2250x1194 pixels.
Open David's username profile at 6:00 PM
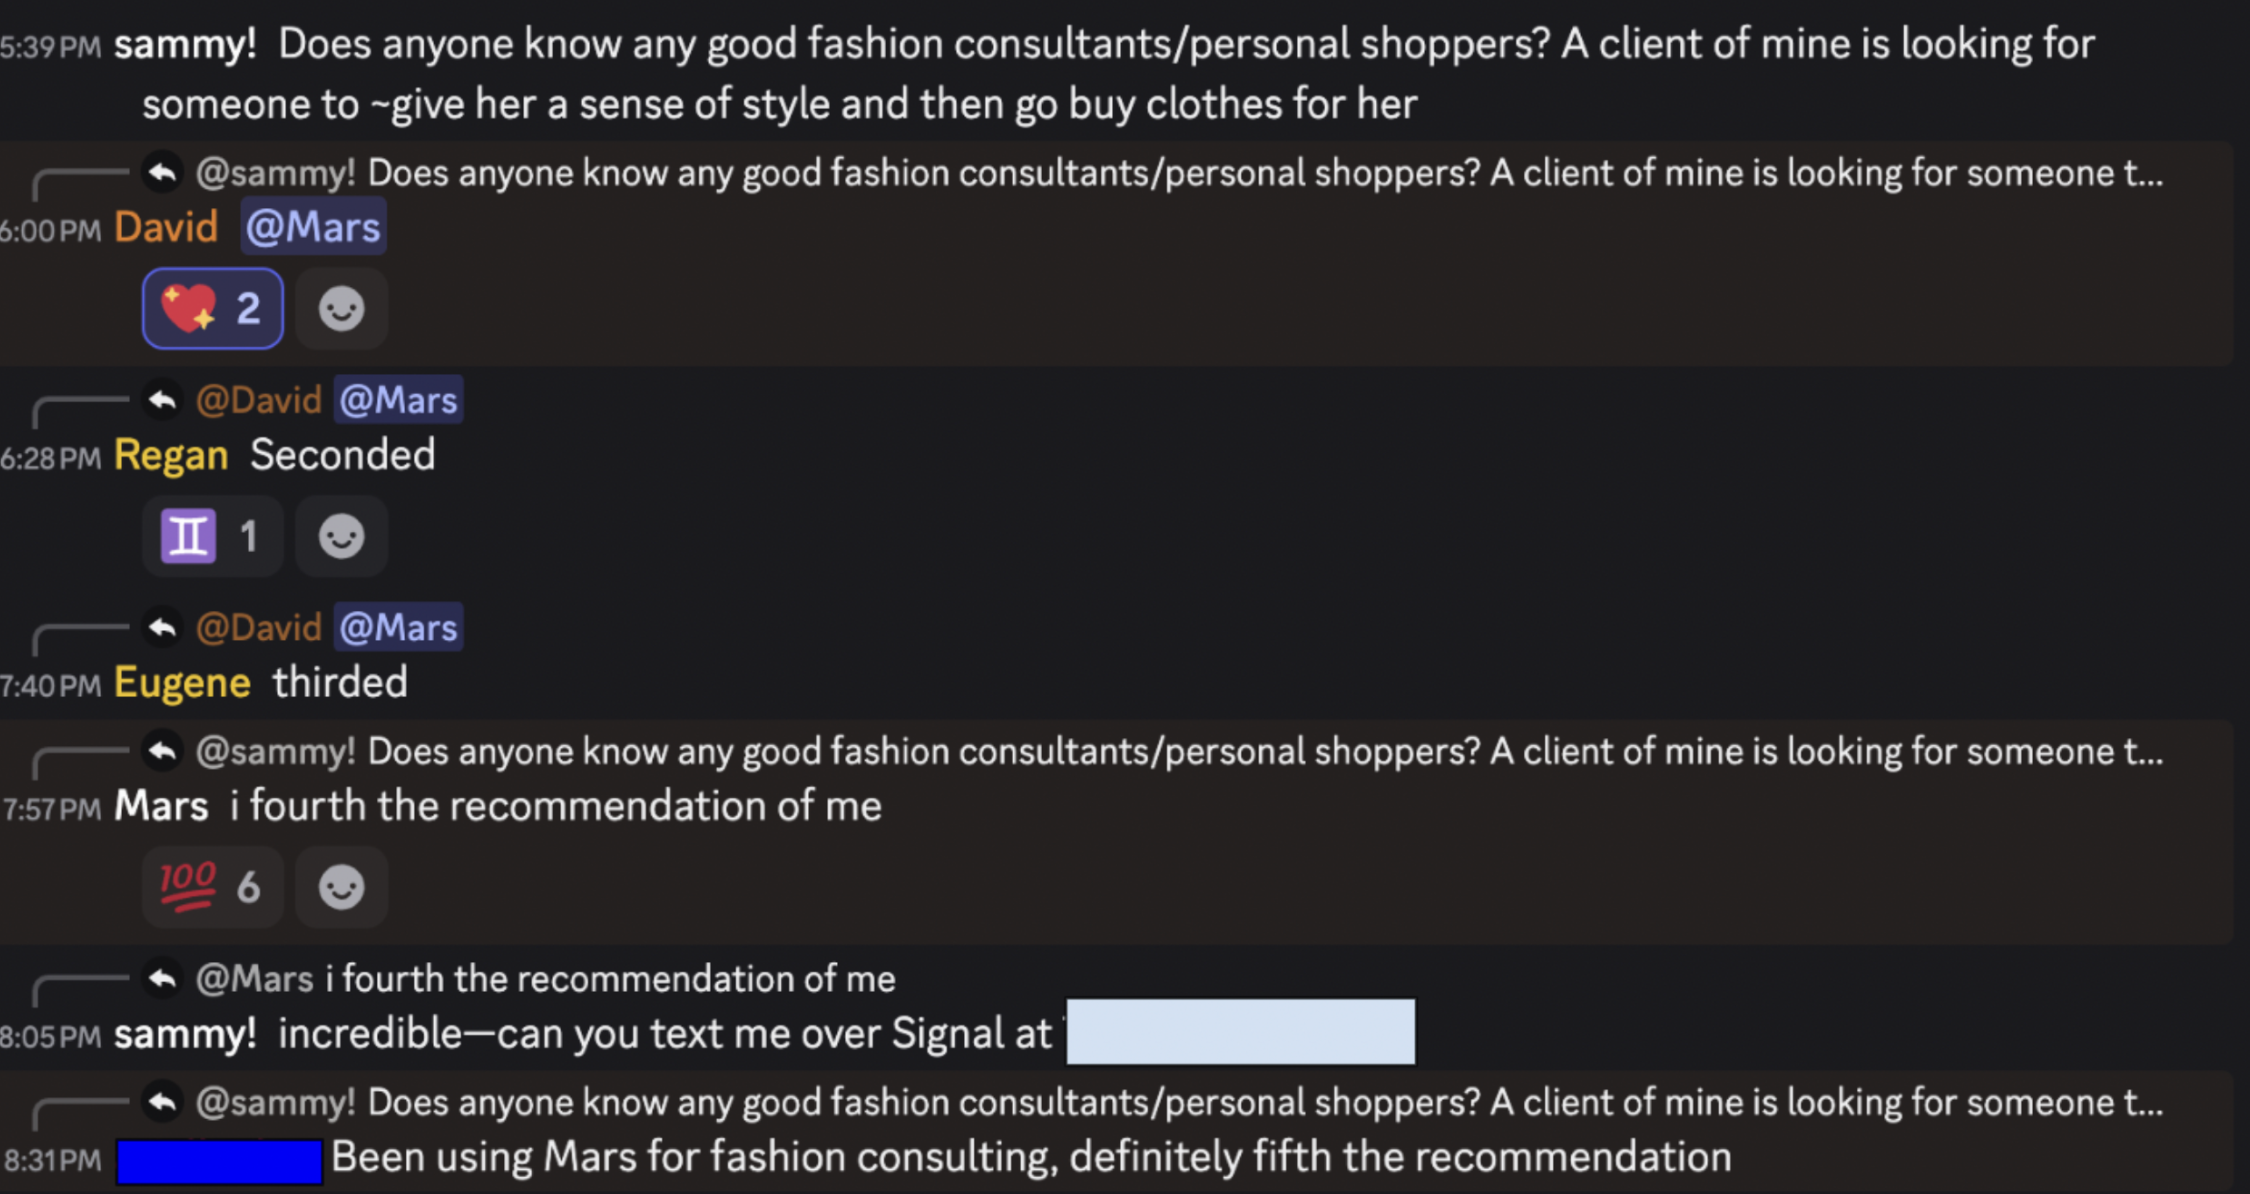(x=166, y=227)
